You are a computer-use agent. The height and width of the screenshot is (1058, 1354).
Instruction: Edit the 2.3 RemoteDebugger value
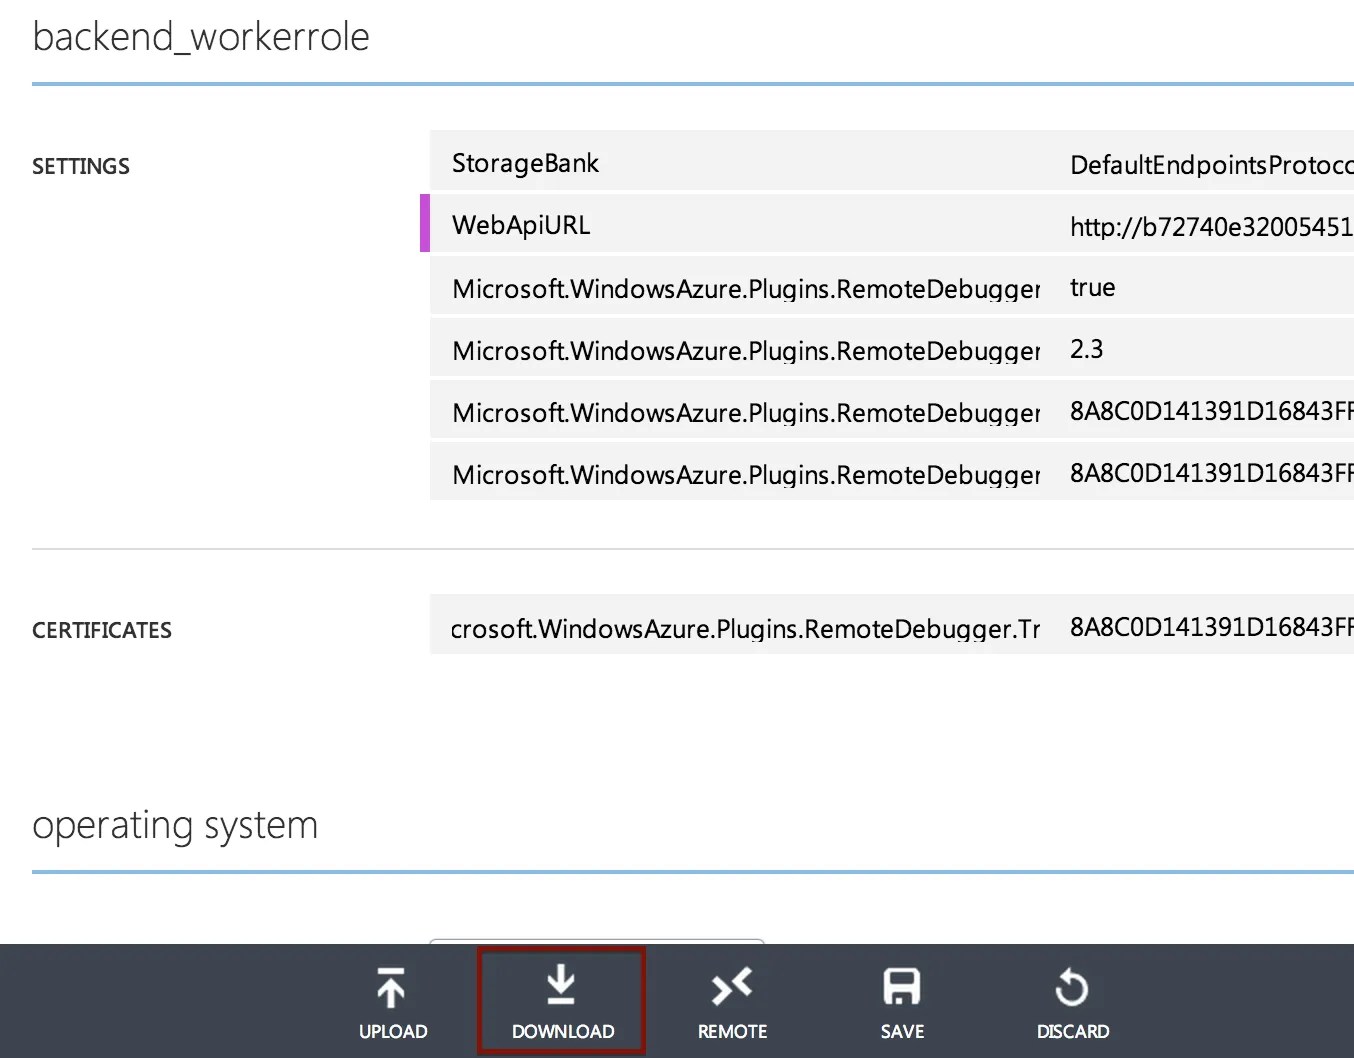pyautogui.click(x=1087, y=349)
